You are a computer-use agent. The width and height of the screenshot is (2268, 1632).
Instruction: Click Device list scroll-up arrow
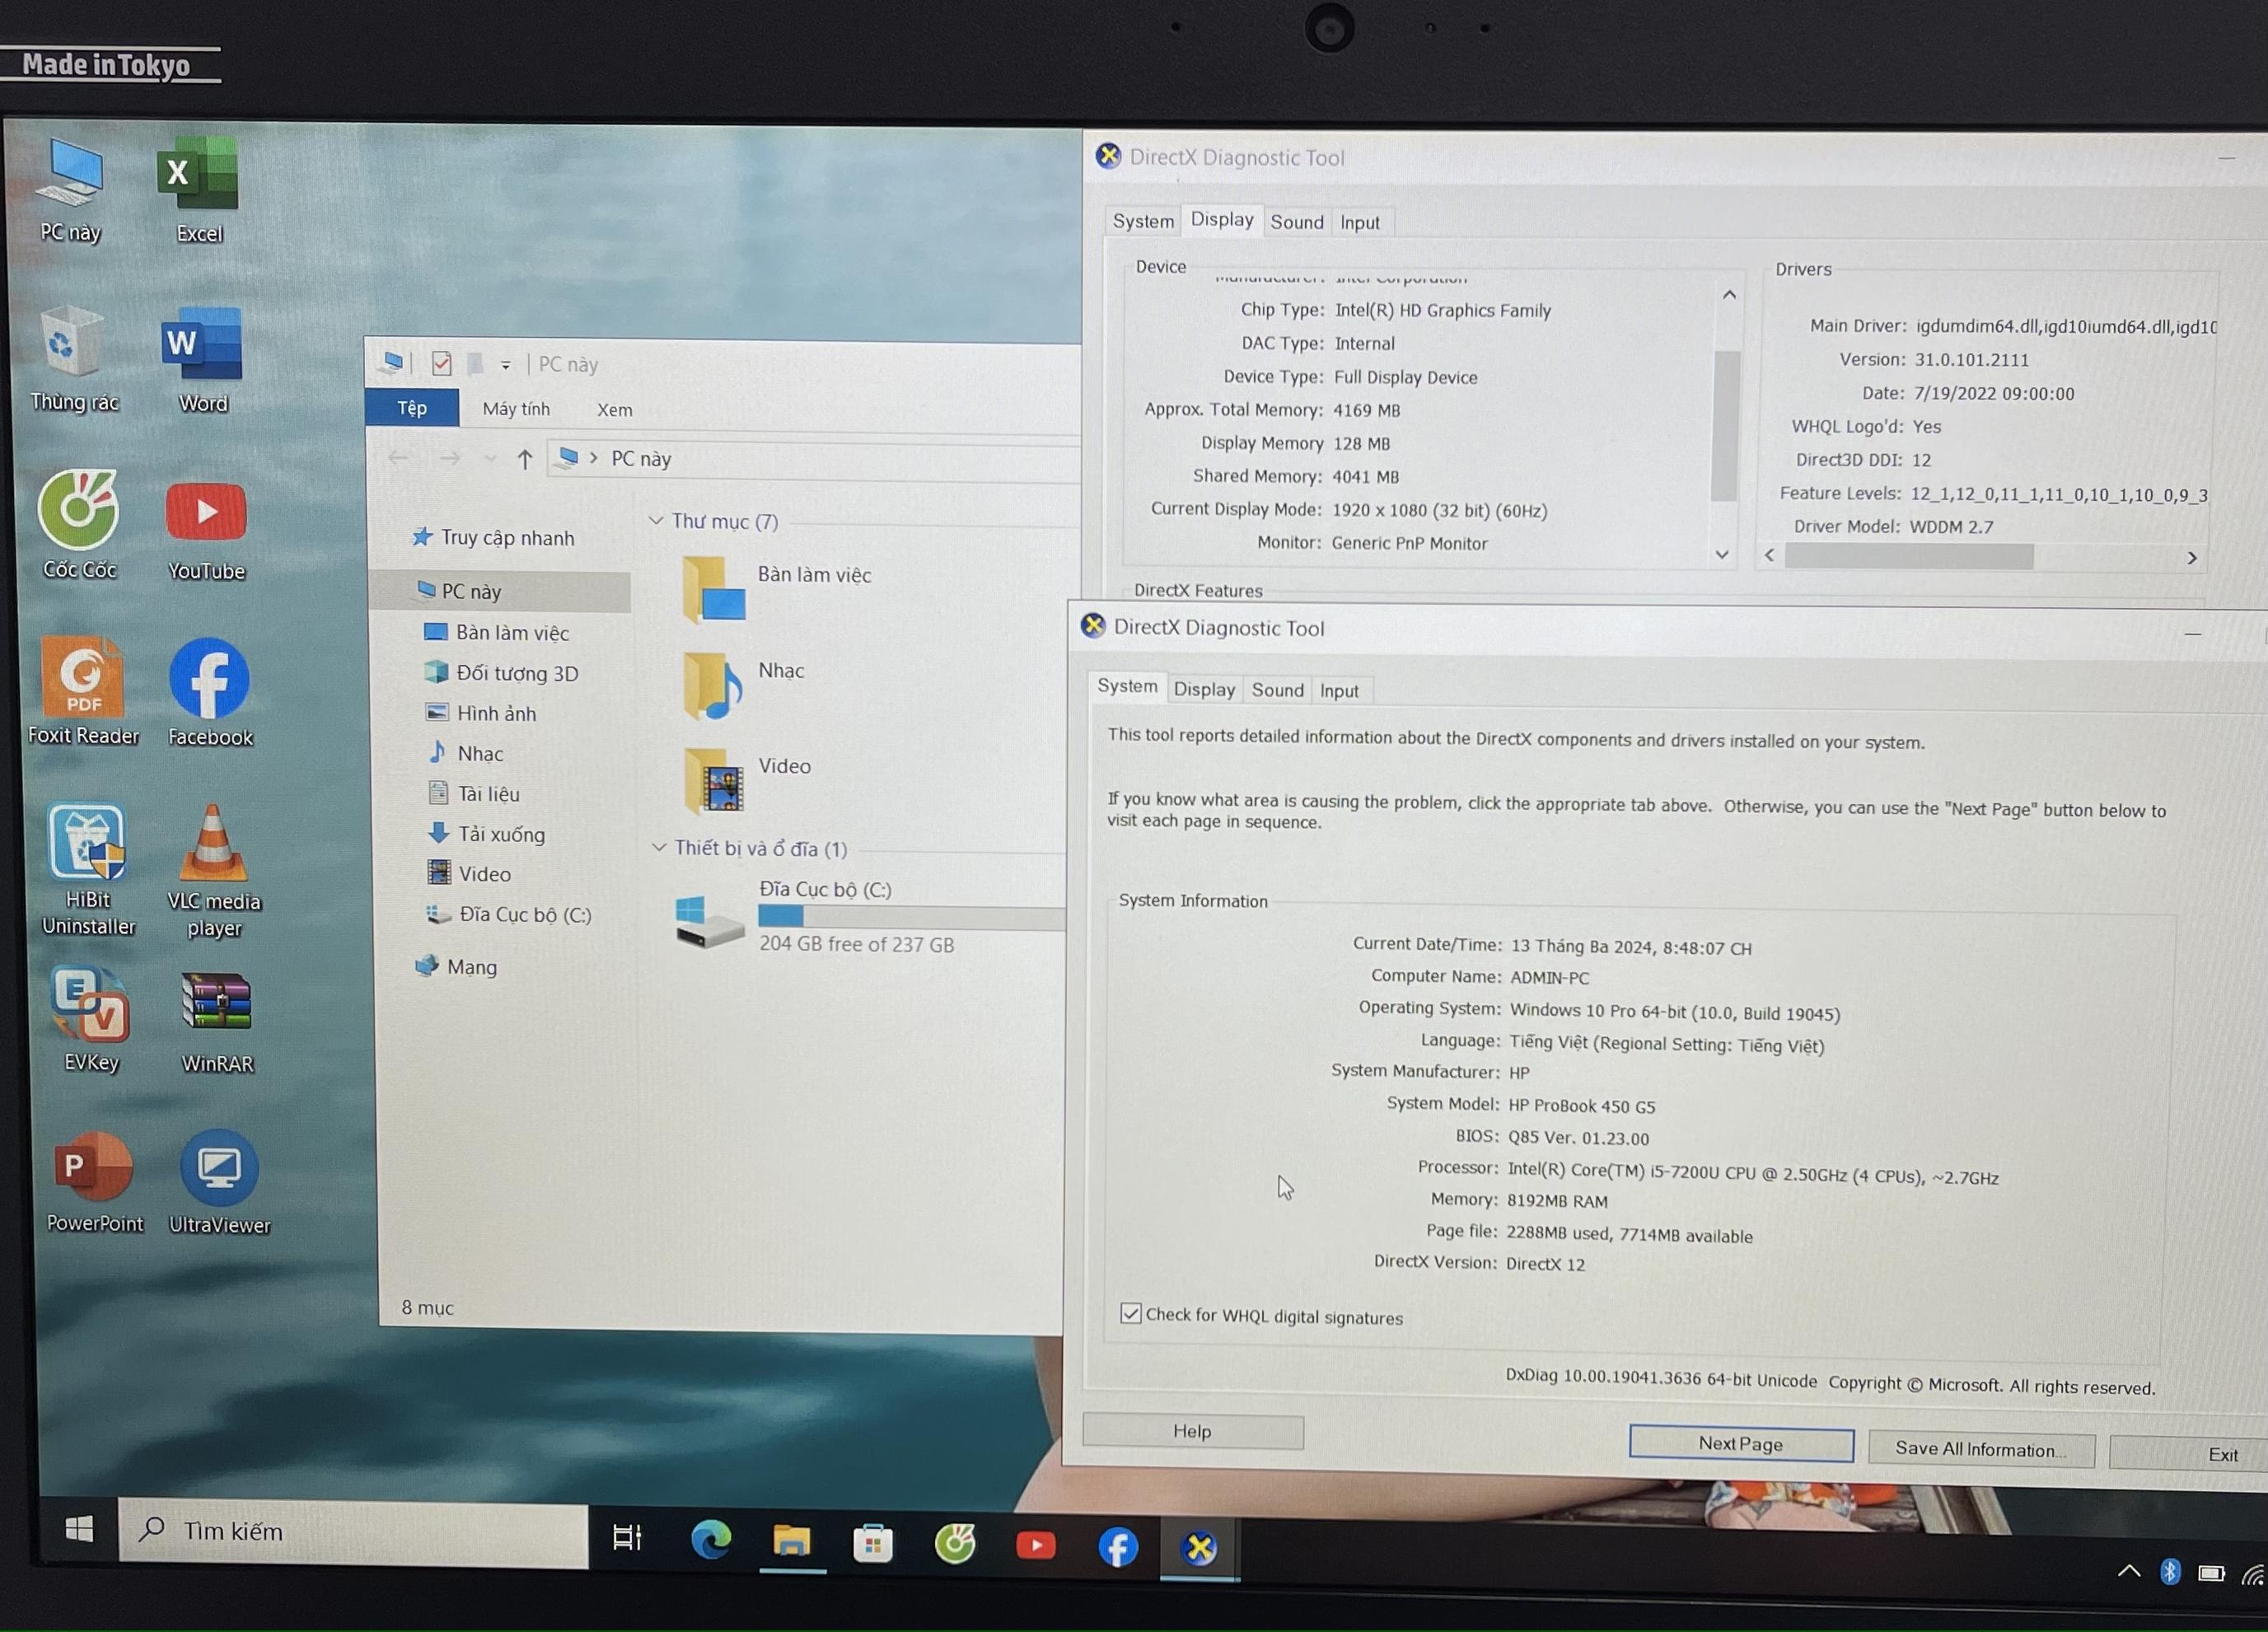tap(1729, 294)
